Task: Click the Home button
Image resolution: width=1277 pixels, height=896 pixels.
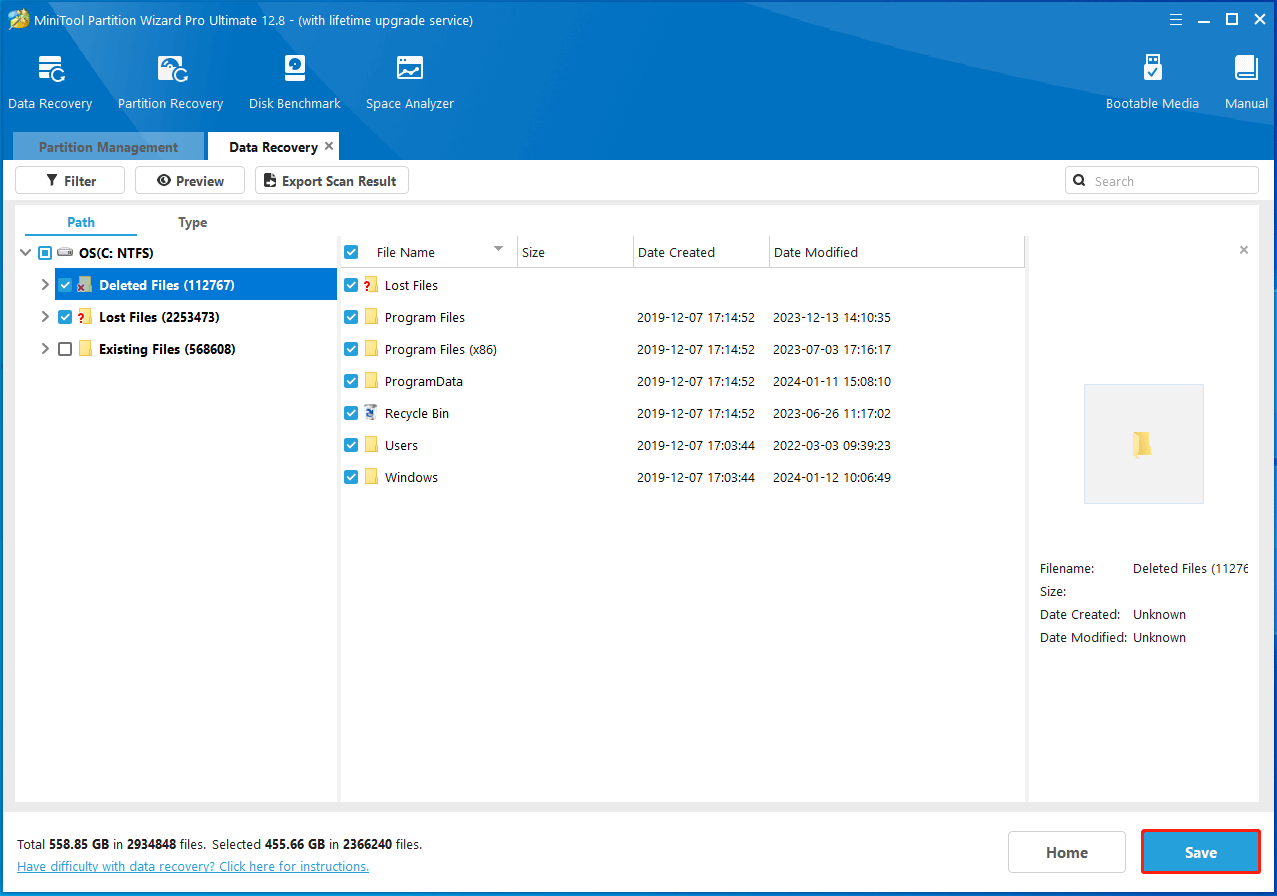Action: point(1067,852)
